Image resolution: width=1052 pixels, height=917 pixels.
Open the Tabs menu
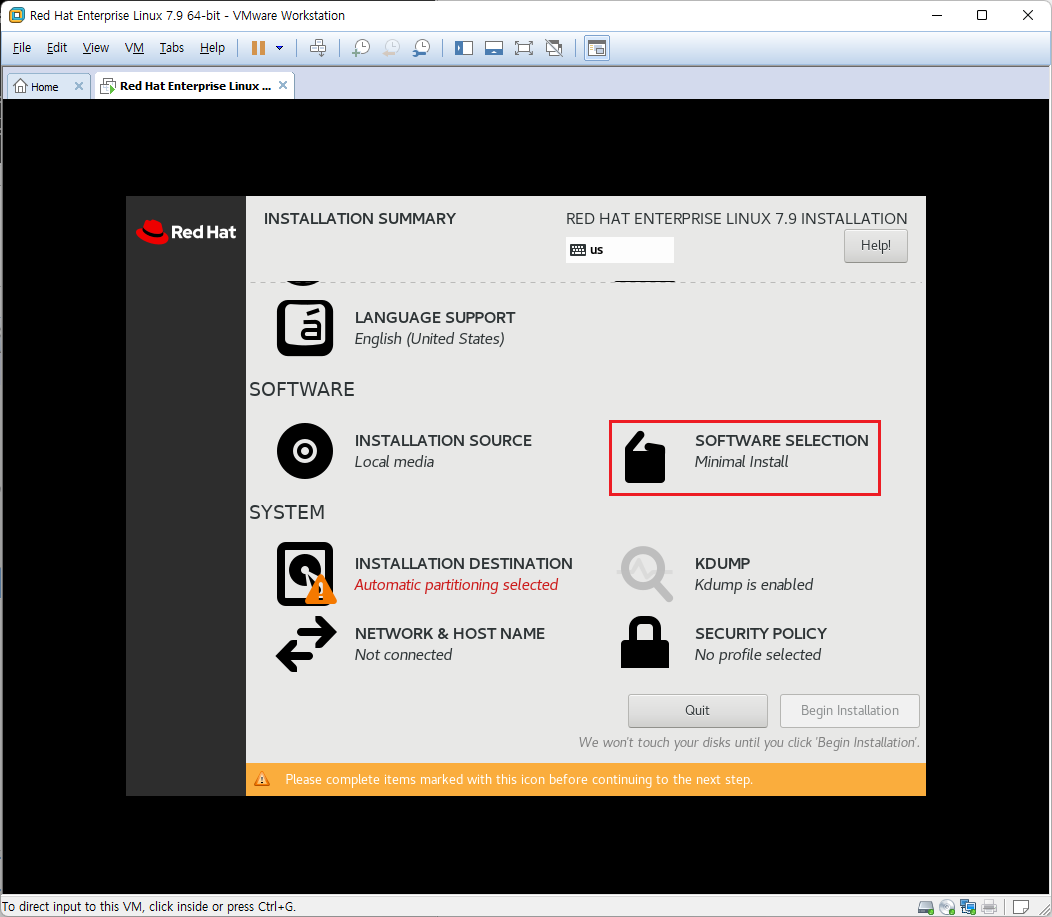click(171, 48)
